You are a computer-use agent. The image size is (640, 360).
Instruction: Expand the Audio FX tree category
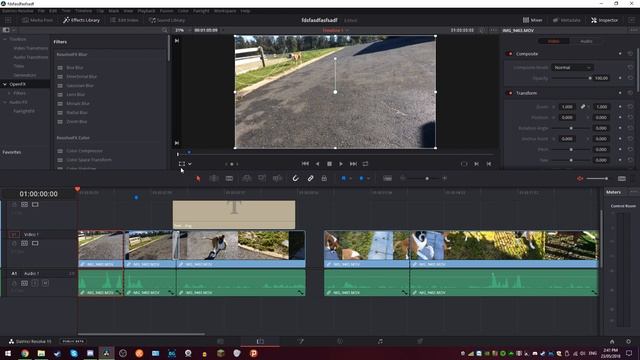(x=5, y=102)
